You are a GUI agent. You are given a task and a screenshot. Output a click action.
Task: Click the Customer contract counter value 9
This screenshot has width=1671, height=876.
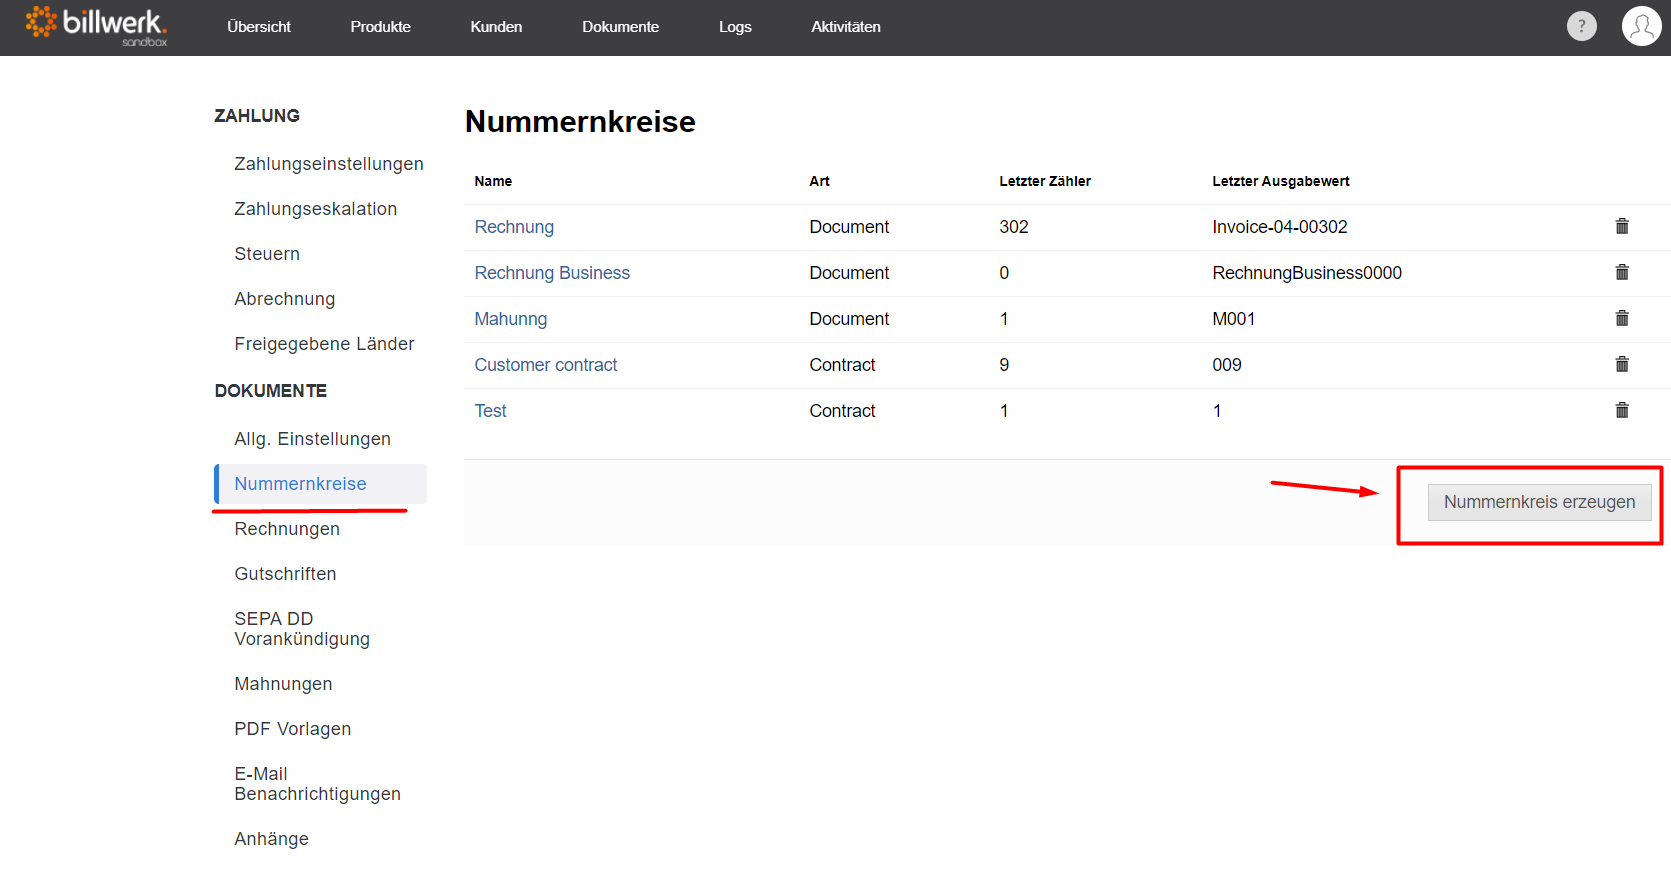[1004, 365]
